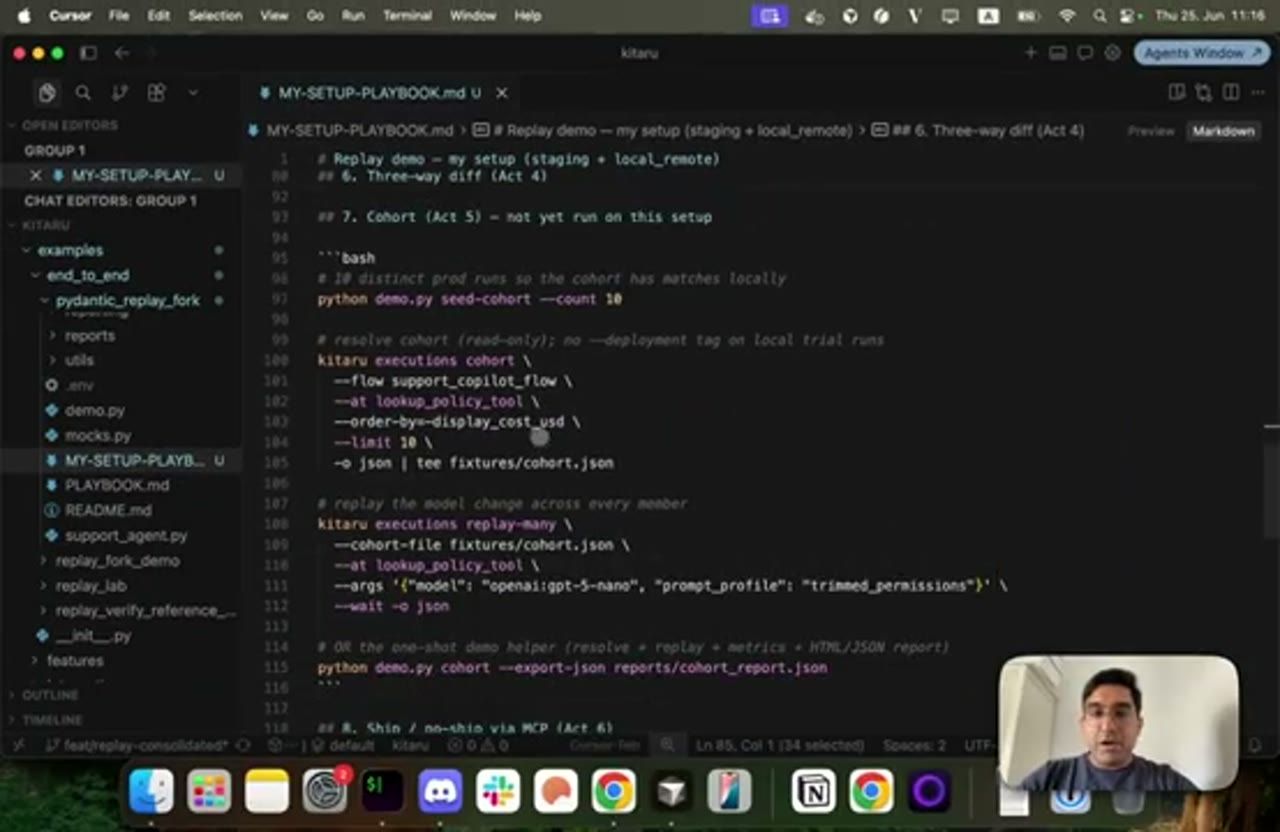Viewport: 1280px width, 832px height.
Task: Switch to Markdown mode
Action: tap(1222, 131)
